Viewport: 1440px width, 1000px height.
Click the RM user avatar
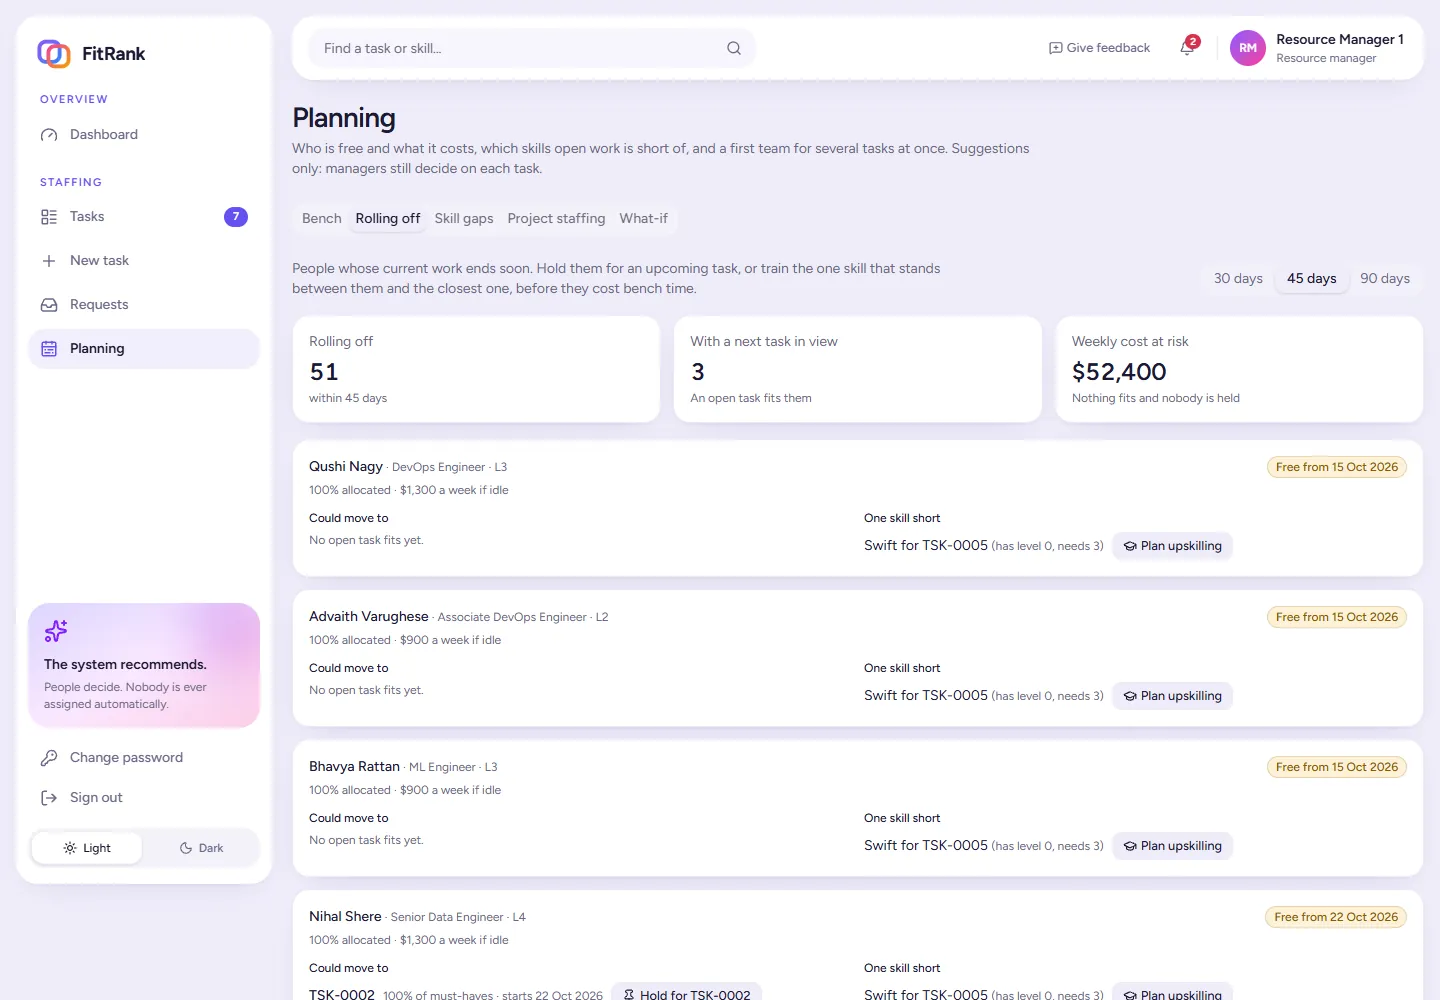pyautogui.click(x=1248, y=48)
